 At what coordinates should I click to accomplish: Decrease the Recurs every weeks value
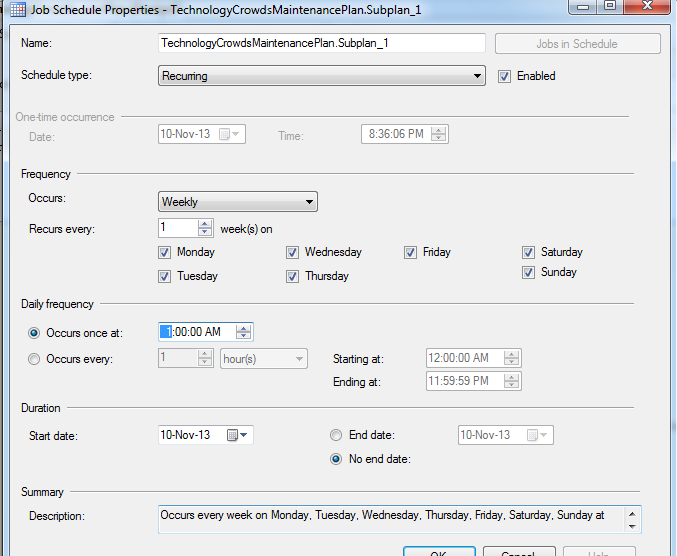[205, 232]
